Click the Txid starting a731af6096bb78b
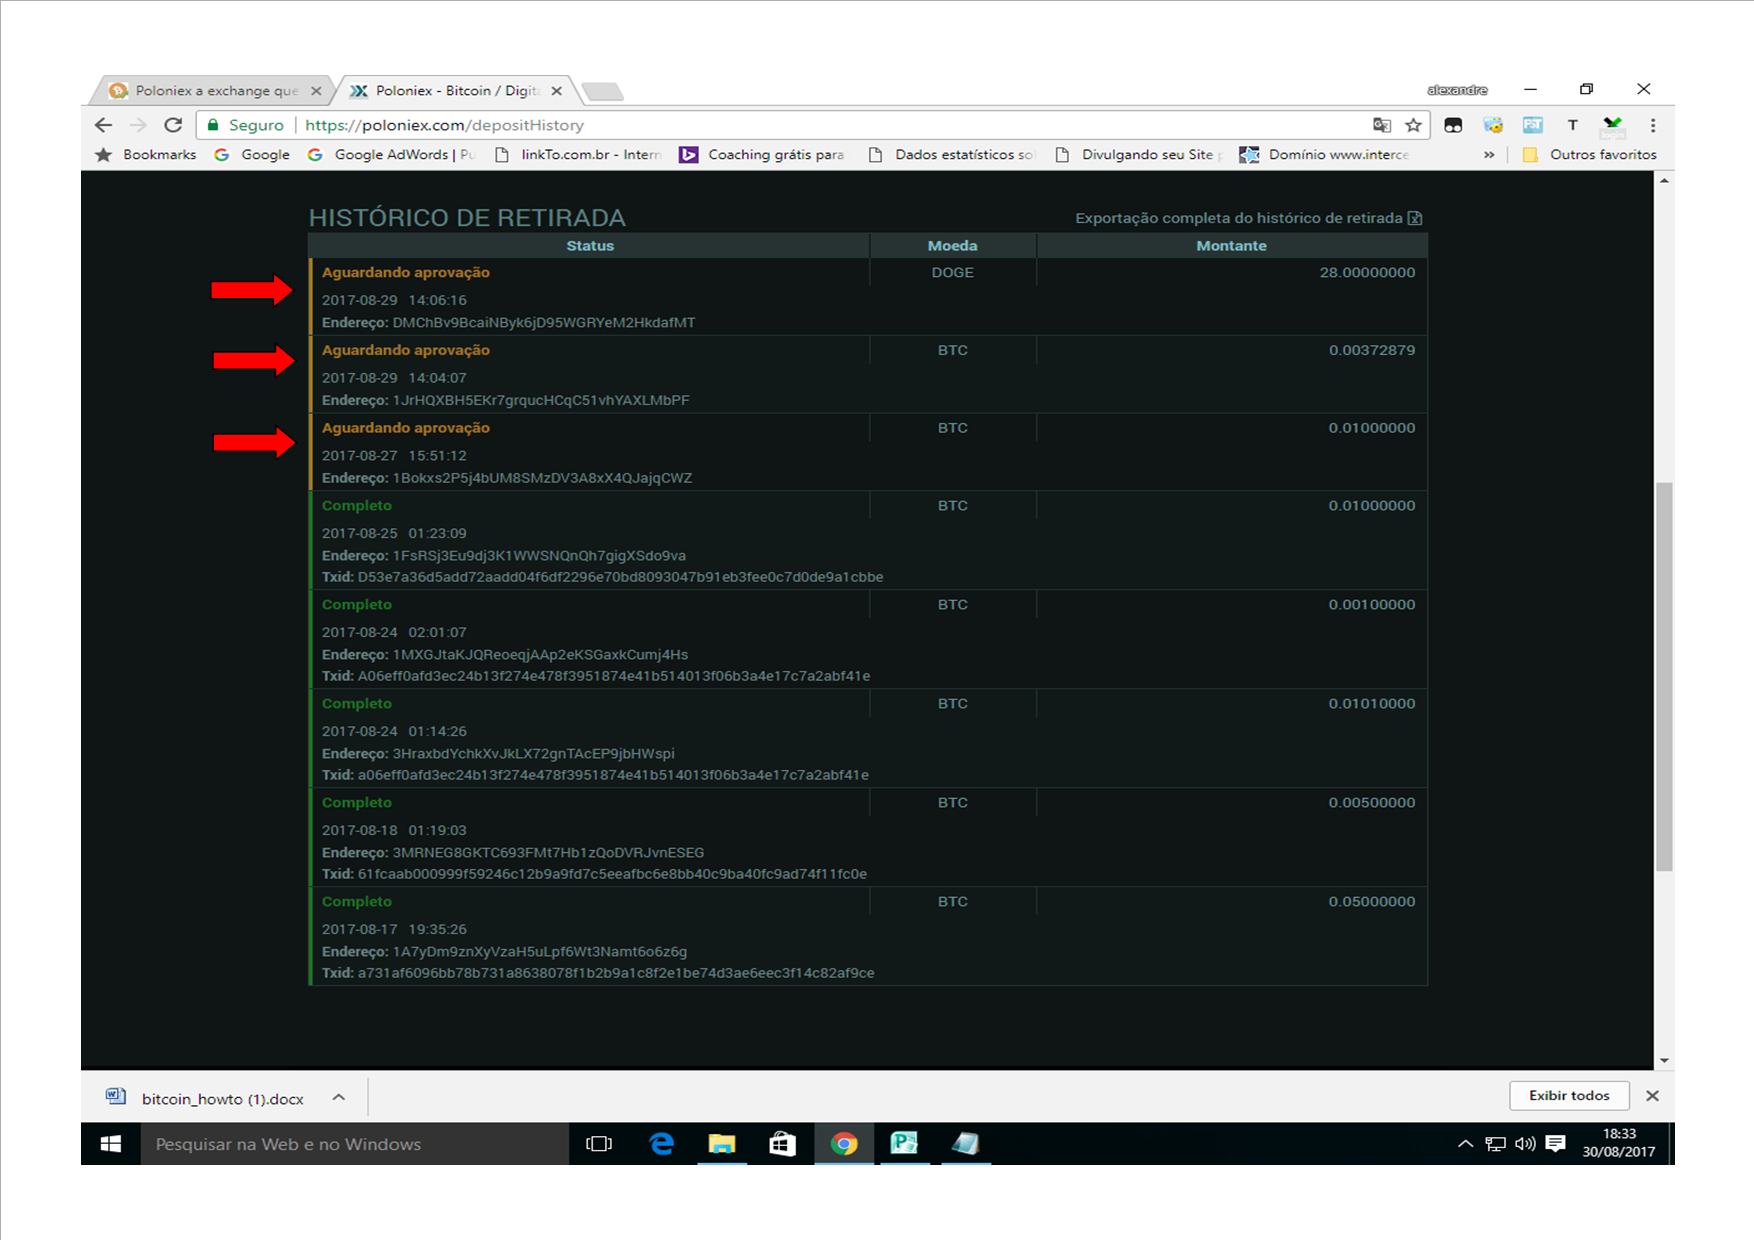Screen dimensions: 1754x1240 pyautogui.click(x=616, y=973)
